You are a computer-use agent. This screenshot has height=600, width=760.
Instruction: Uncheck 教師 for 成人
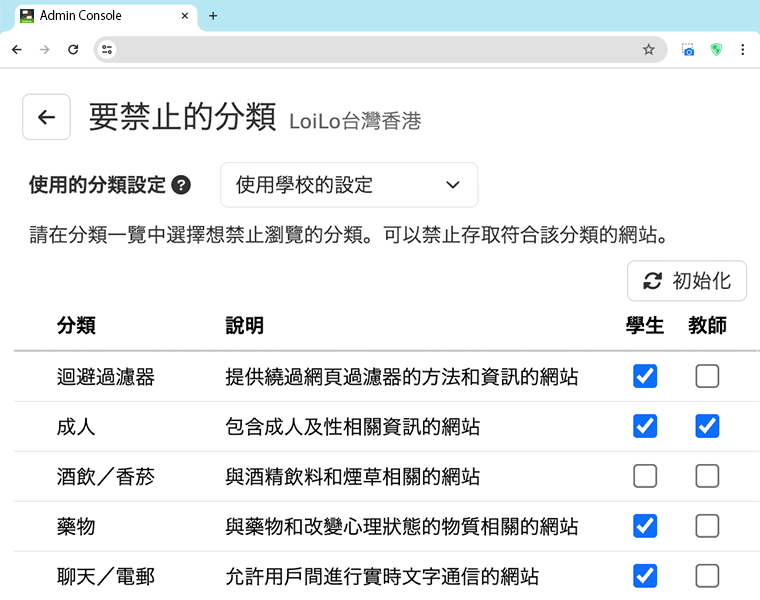pos(707,426)
